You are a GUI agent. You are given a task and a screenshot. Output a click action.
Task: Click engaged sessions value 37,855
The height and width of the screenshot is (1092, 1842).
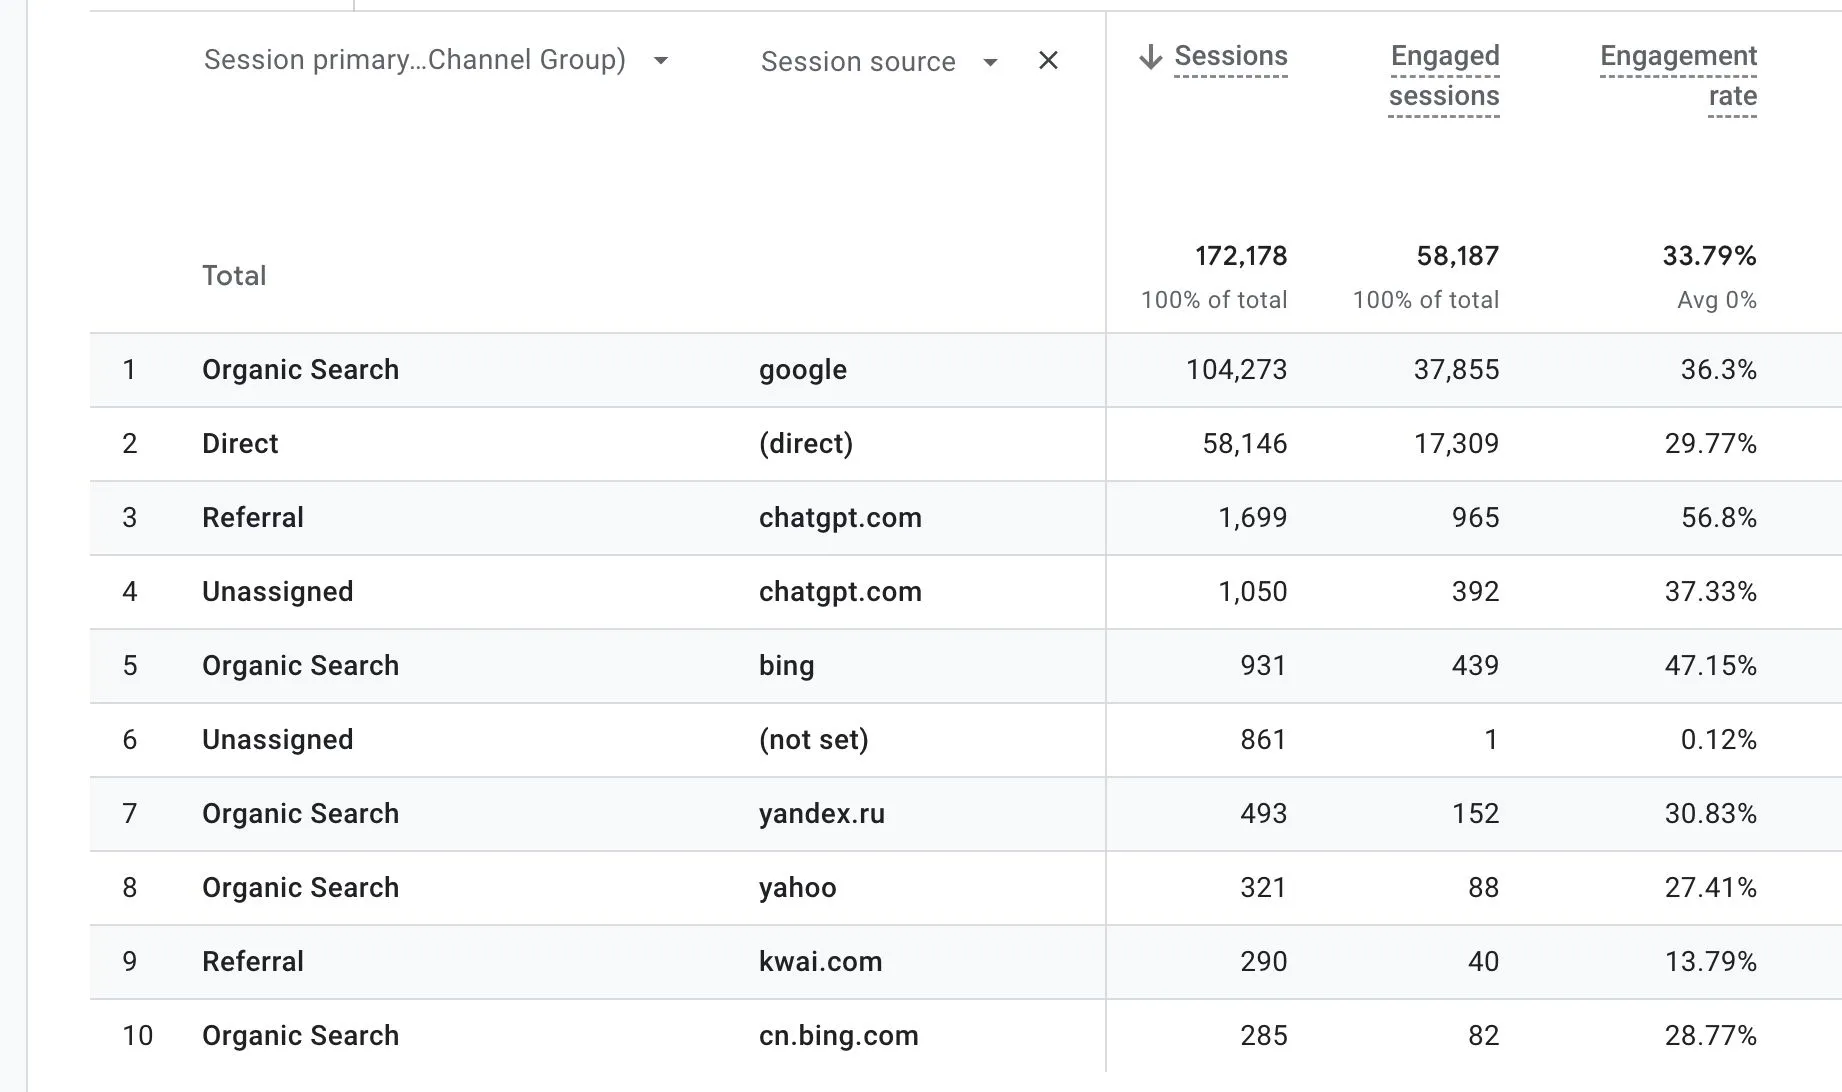click(x=1456, y=370)
